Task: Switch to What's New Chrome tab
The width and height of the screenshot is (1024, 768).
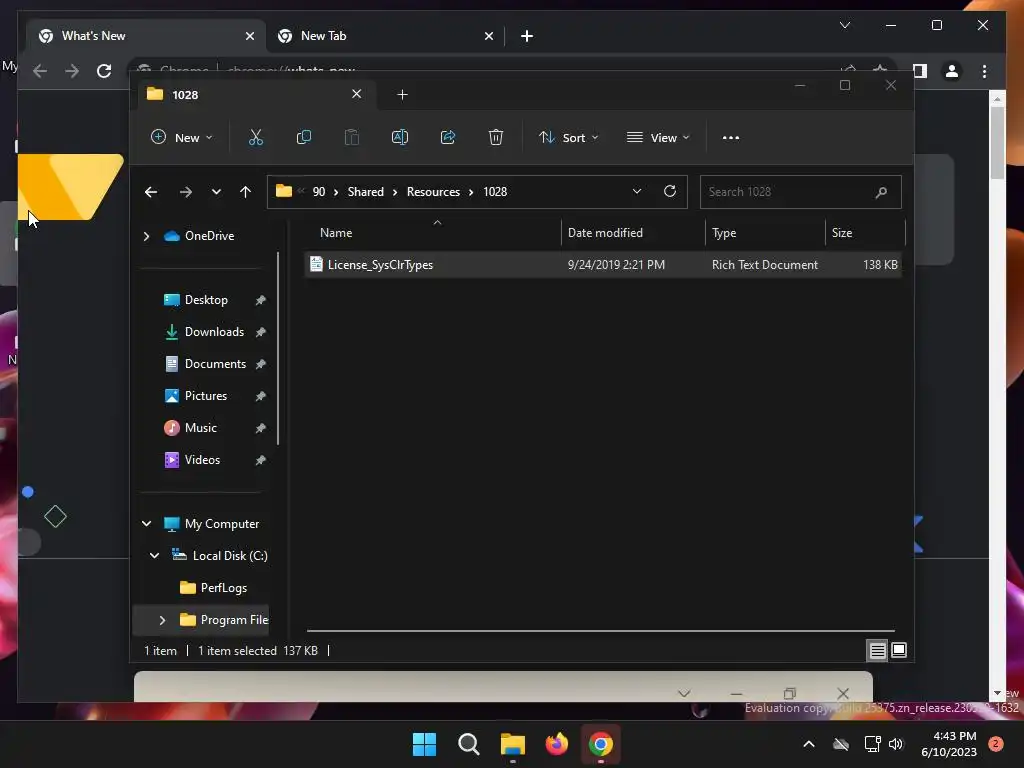Action: [146, 36]
